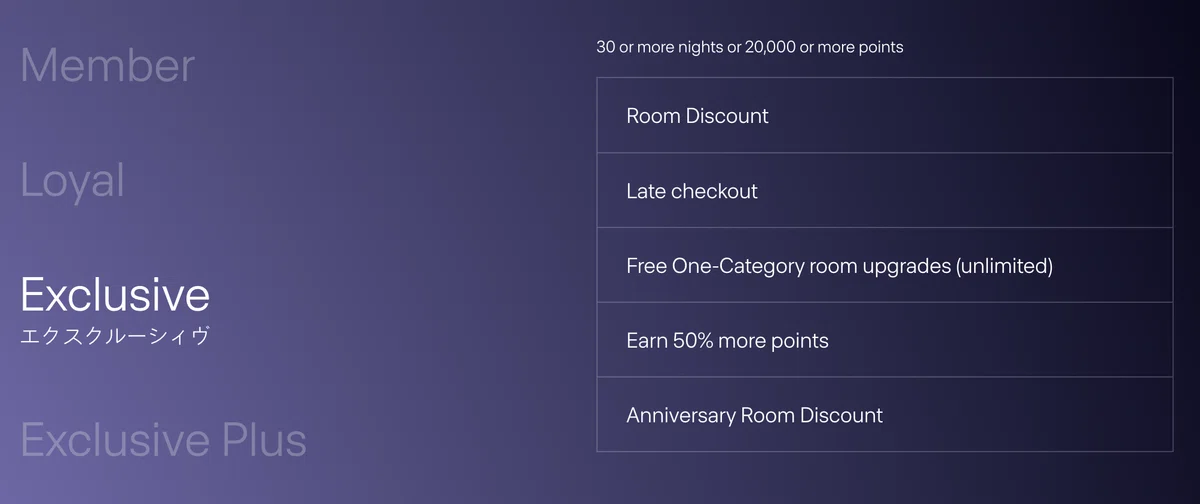This screenshot has height=504, width=1200.
Task: Click the Japanese エクスクルーシィヴ subtitle
Action: (x=115, y=336)
